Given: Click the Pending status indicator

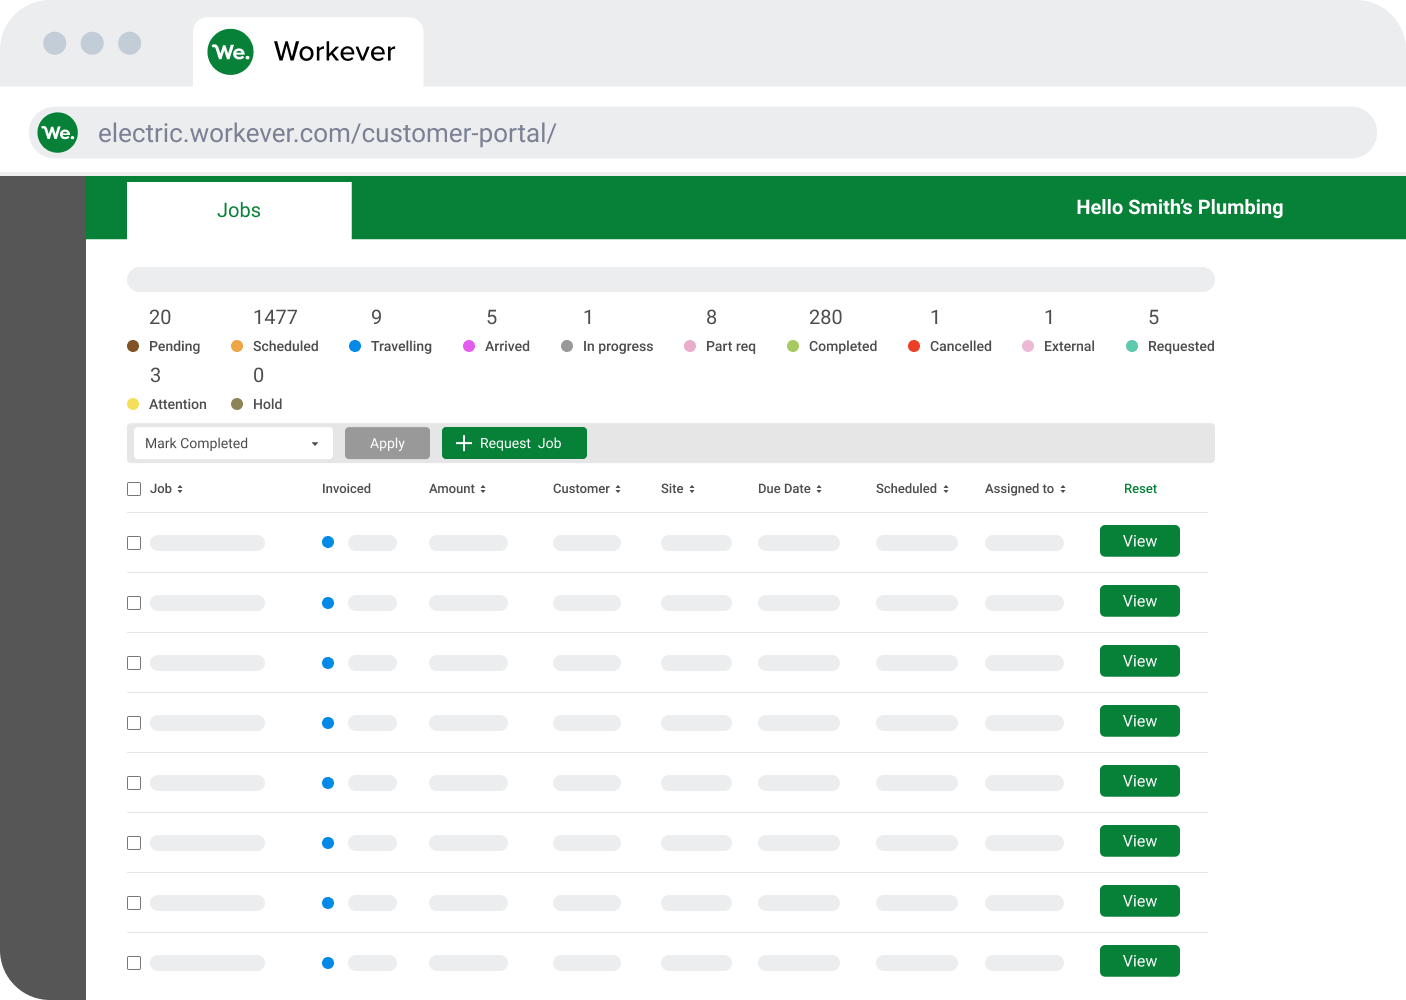Looking at the screenshot, I should (131, 346).
